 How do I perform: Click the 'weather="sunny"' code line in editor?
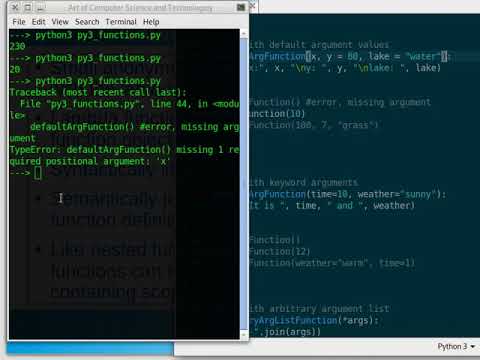(x=347, y=194)
